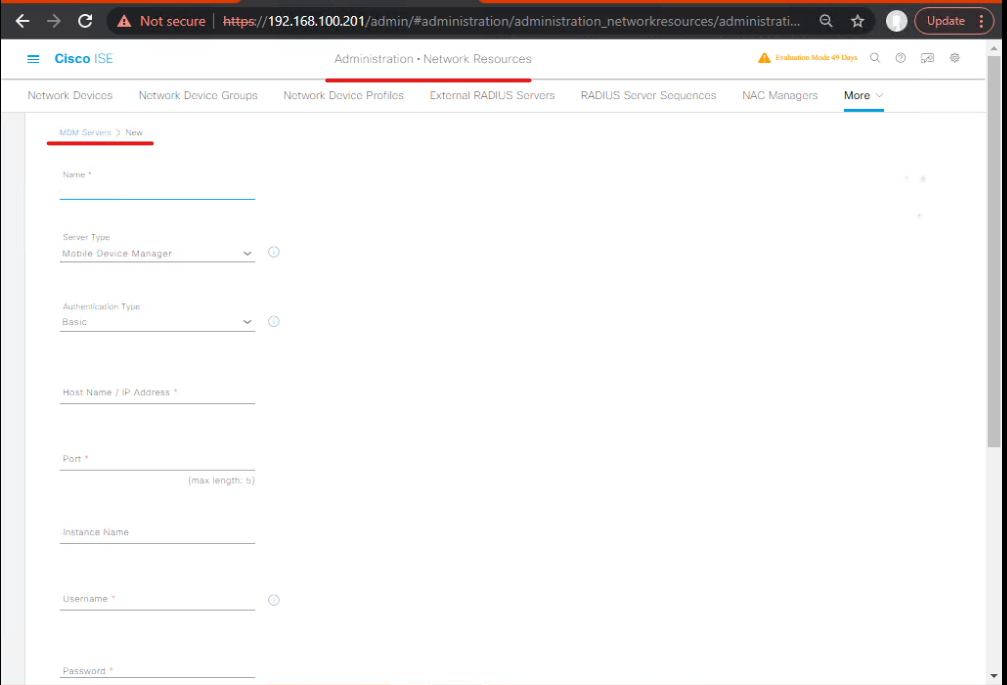The width and height of the screenshot is (1007, 685).
Task: Focus the Port input field
Action: pos(157,460)
